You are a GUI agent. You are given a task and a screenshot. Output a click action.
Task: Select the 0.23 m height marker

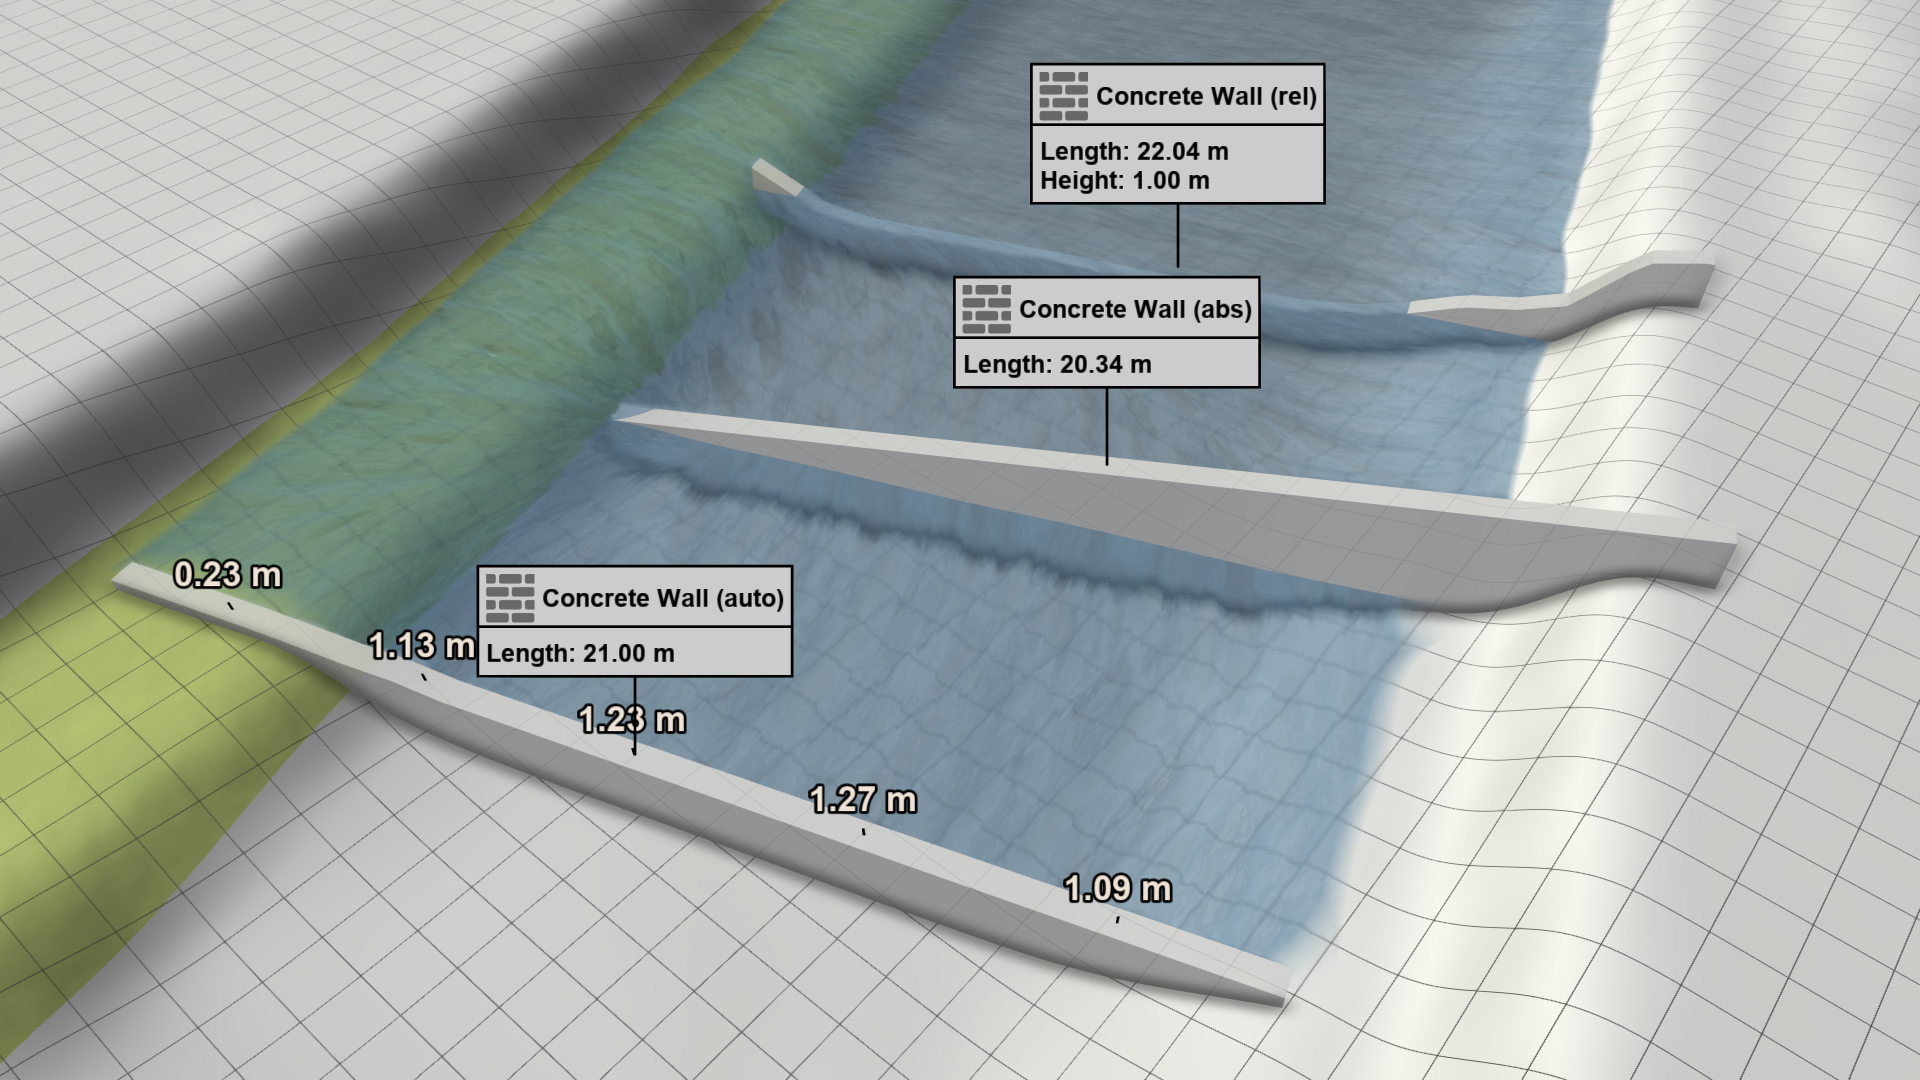229,575
